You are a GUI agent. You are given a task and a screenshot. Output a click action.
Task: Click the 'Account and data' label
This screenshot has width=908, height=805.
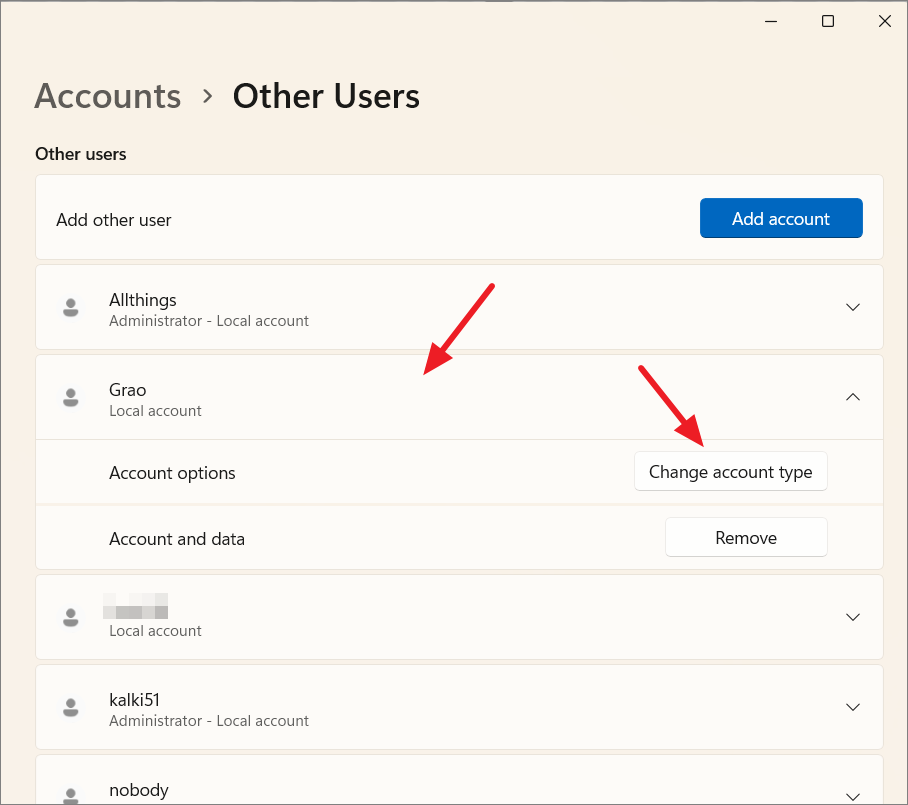(177, 539)
